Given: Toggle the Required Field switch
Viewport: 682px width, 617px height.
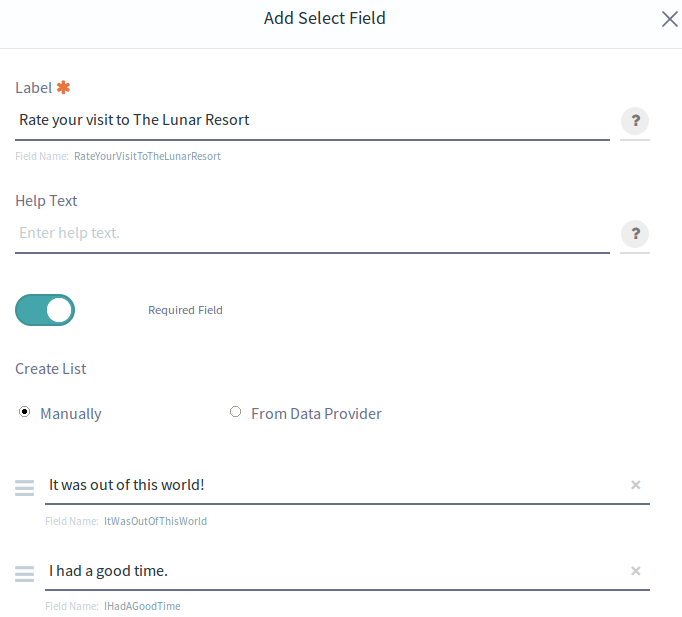Looking at the screenshot, I should tap(45, 310).
